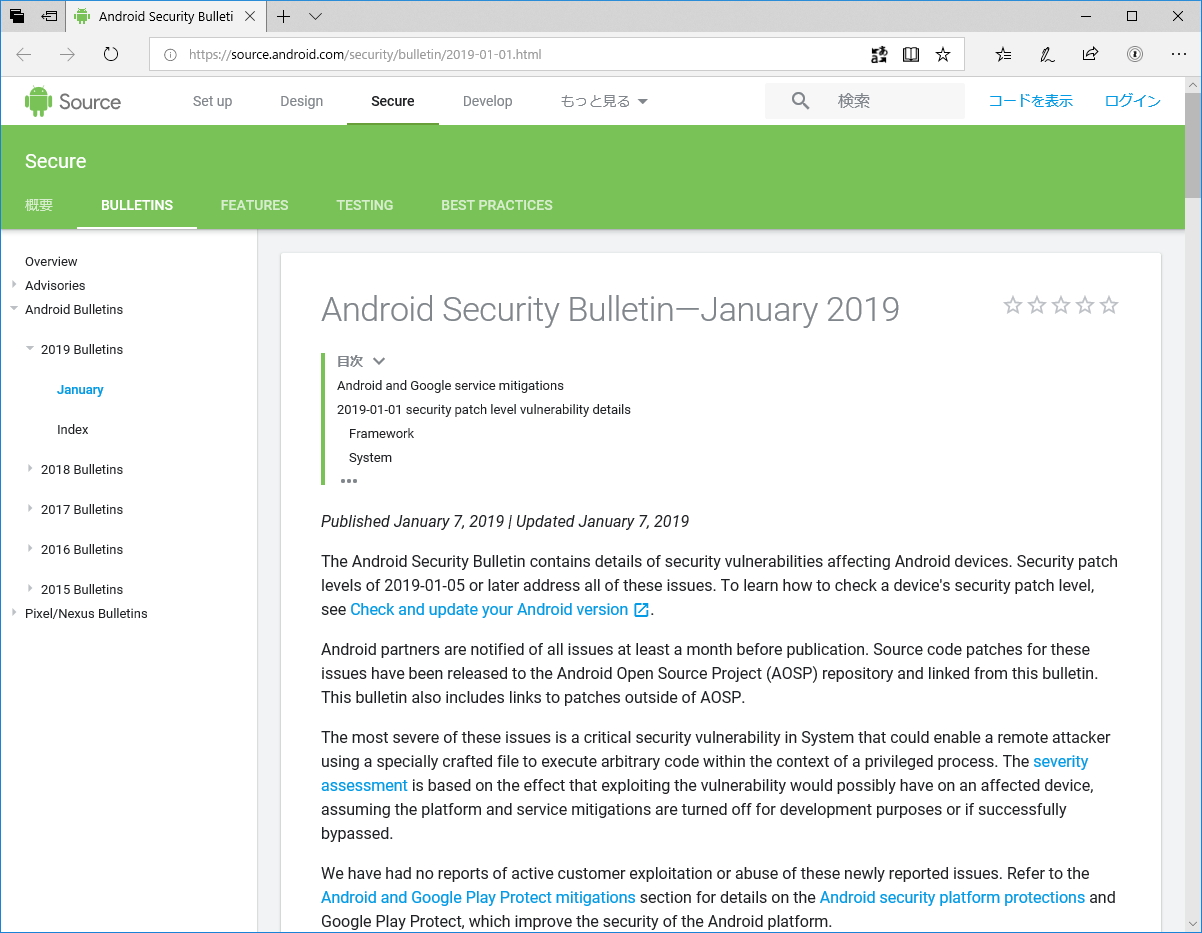Open the page translation tool

click(x=879, y=53)
